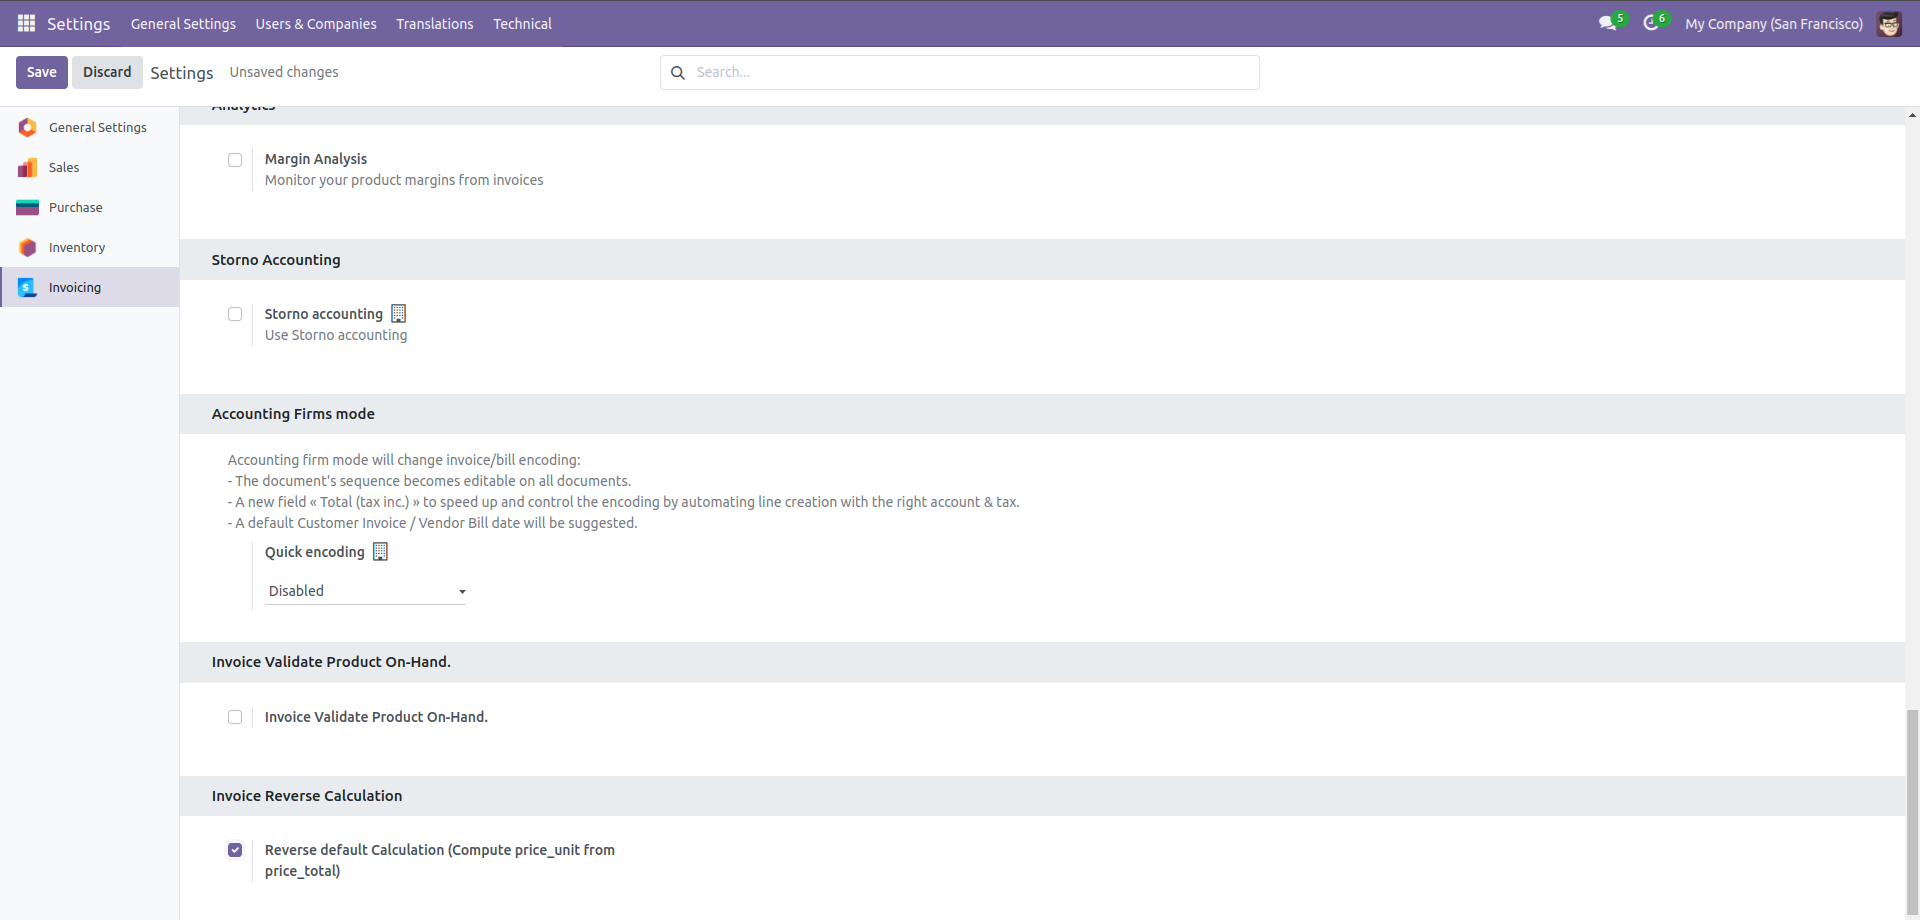Open the conversations messages icon
The width and height of the screenshot is (1920, 920).
[x=1607, y=23]
